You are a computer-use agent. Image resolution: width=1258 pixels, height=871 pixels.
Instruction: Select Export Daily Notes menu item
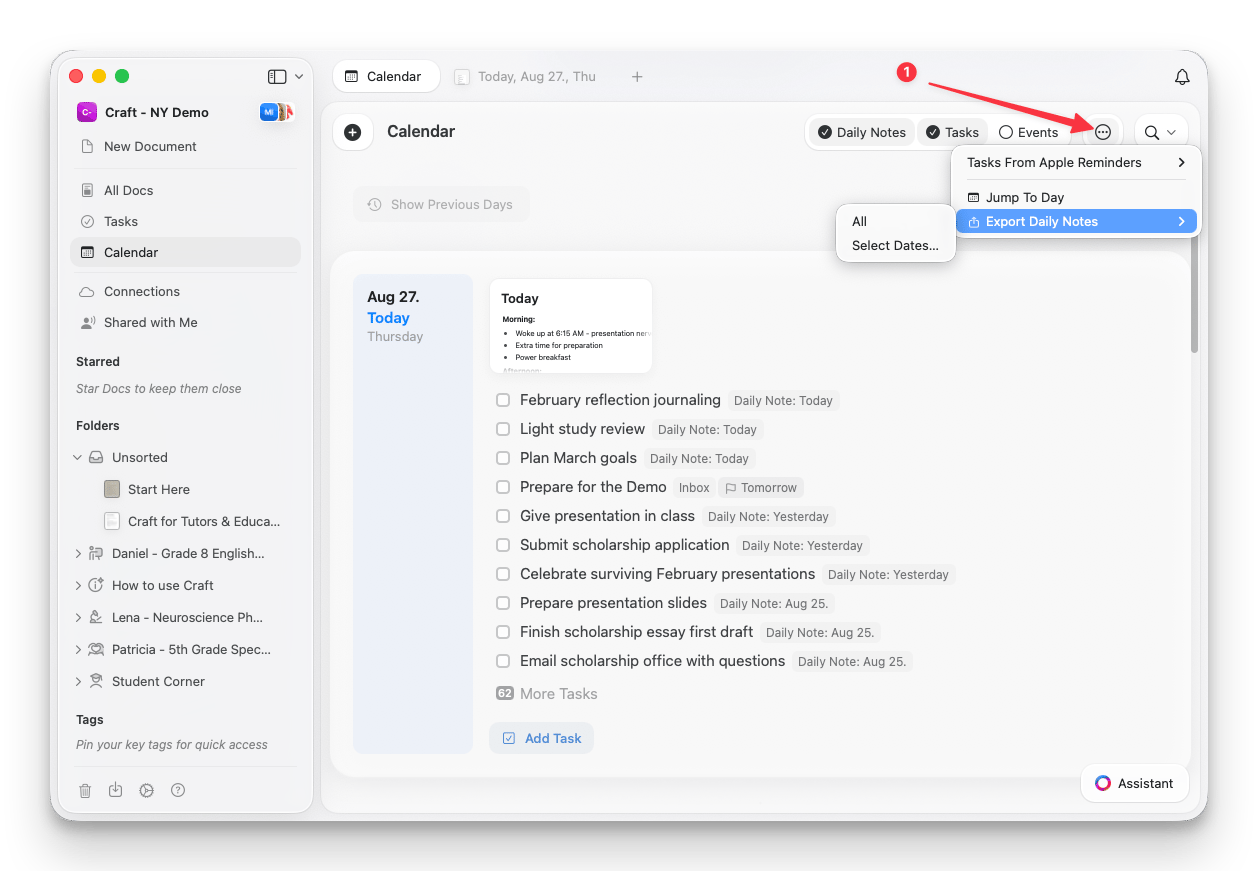pos(1076,221)
